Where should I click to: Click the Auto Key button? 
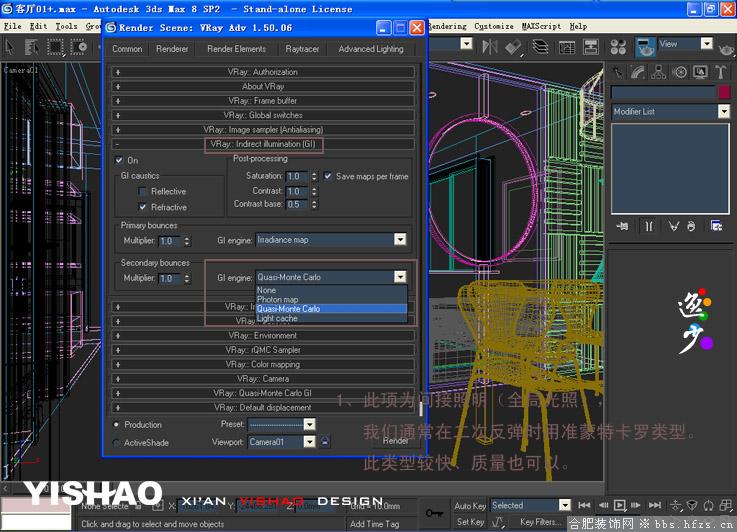click(470, 506)
